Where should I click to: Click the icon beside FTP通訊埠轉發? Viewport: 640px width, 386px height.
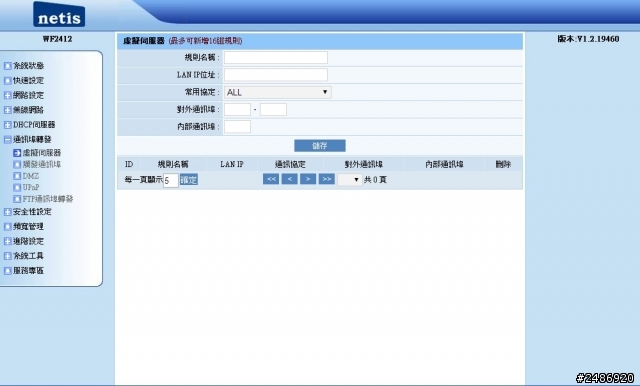point(17,199)
